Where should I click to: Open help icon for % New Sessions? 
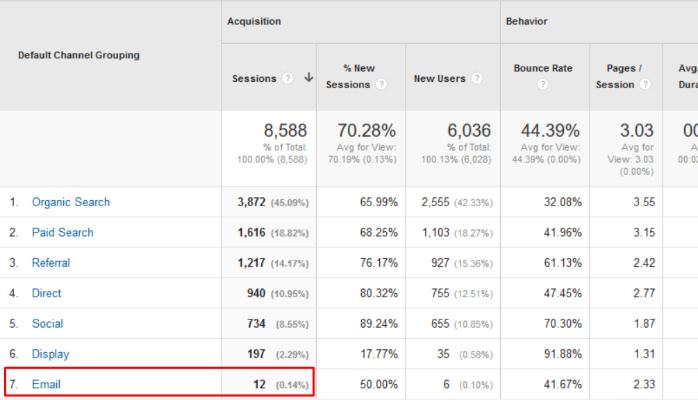(381, 85)
